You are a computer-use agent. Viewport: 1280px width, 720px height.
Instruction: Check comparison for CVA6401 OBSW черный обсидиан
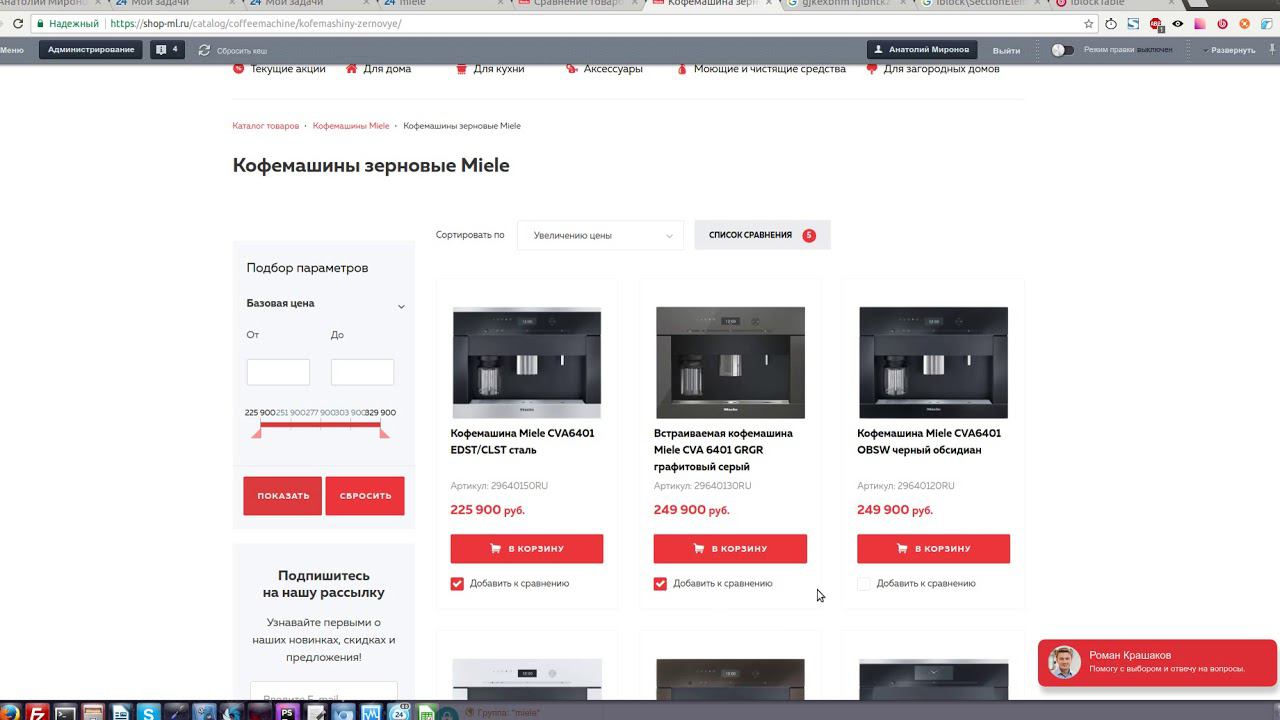tap(864, 584)
